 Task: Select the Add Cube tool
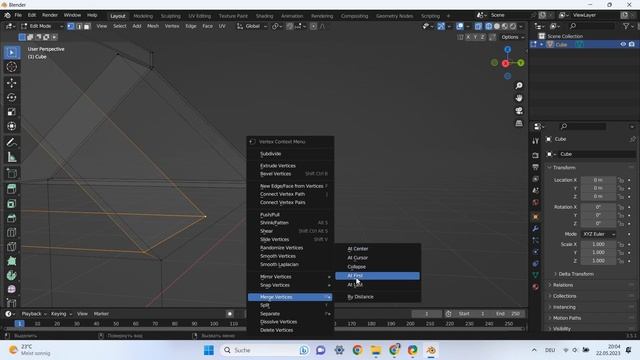point(11,173)
